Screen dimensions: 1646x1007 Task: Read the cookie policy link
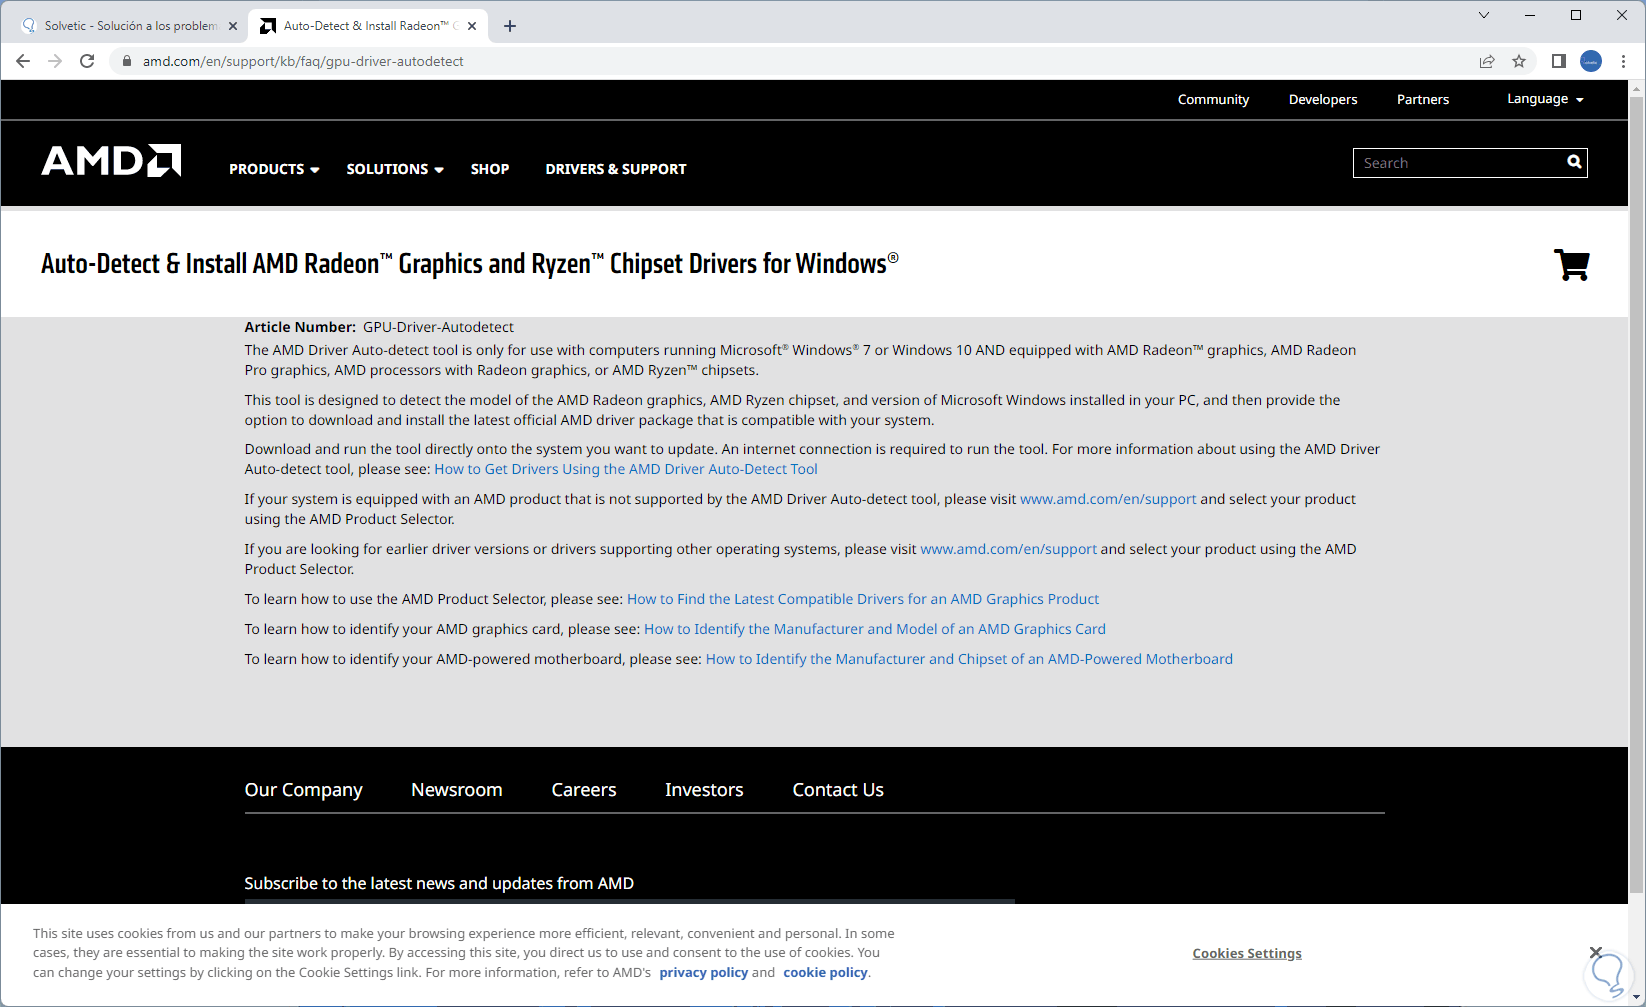(826, 972)
